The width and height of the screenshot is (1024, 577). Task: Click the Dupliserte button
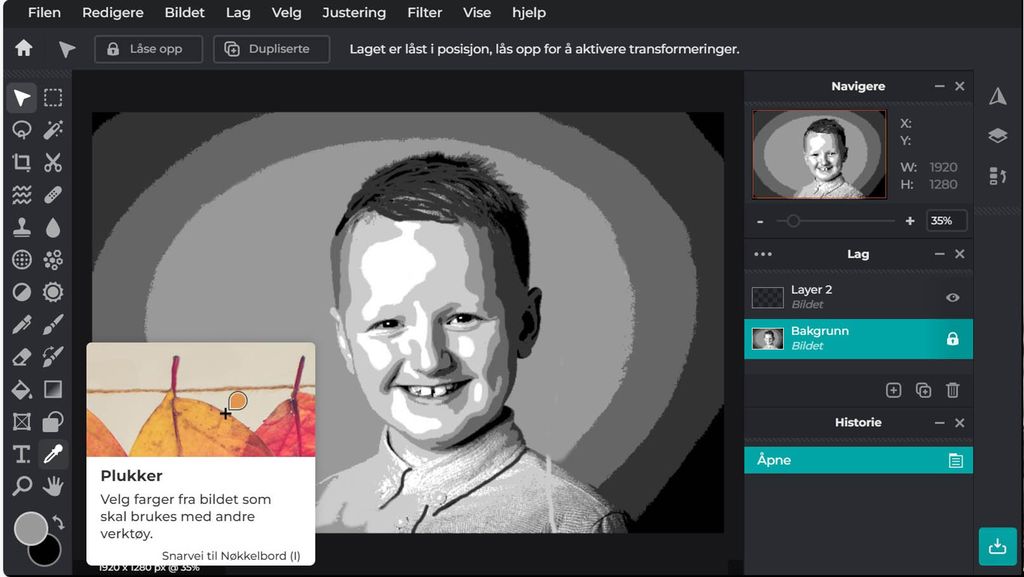271,48
